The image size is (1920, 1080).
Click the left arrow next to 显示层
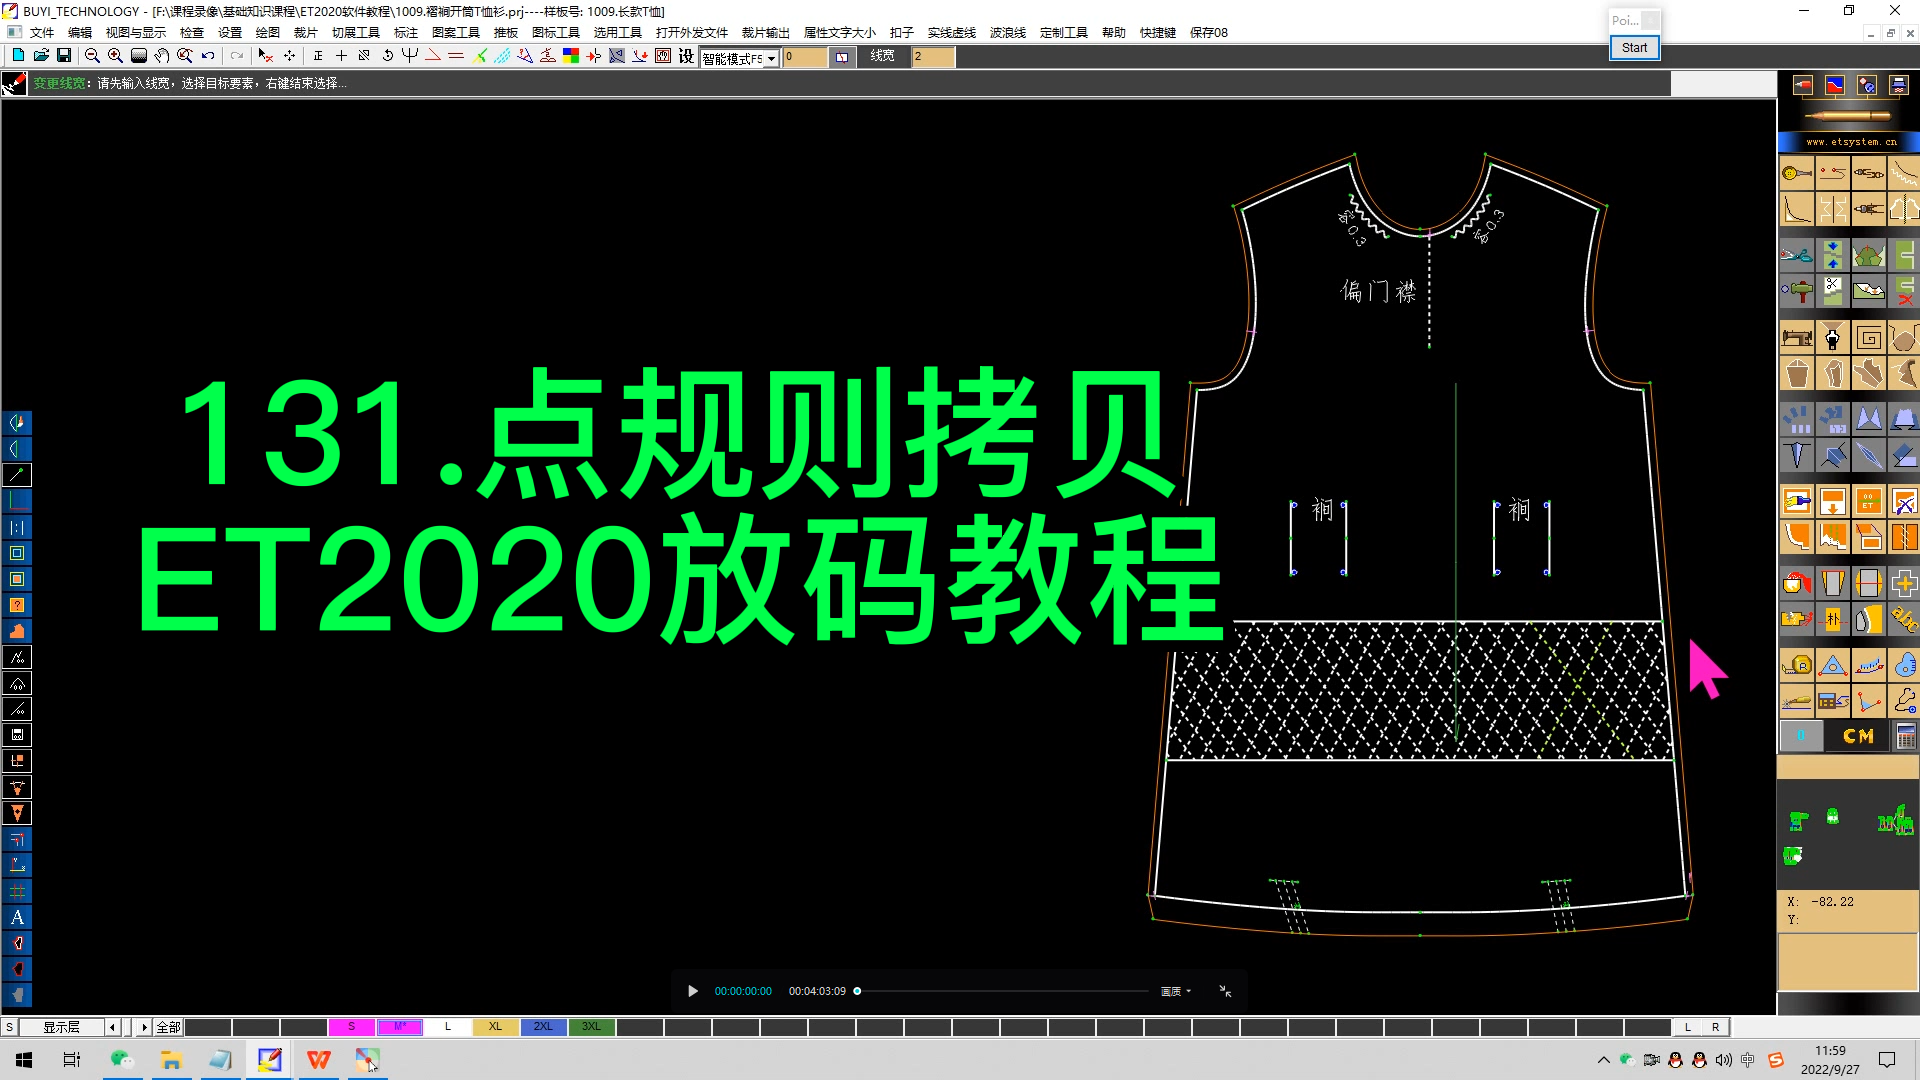coord(112,1027)
